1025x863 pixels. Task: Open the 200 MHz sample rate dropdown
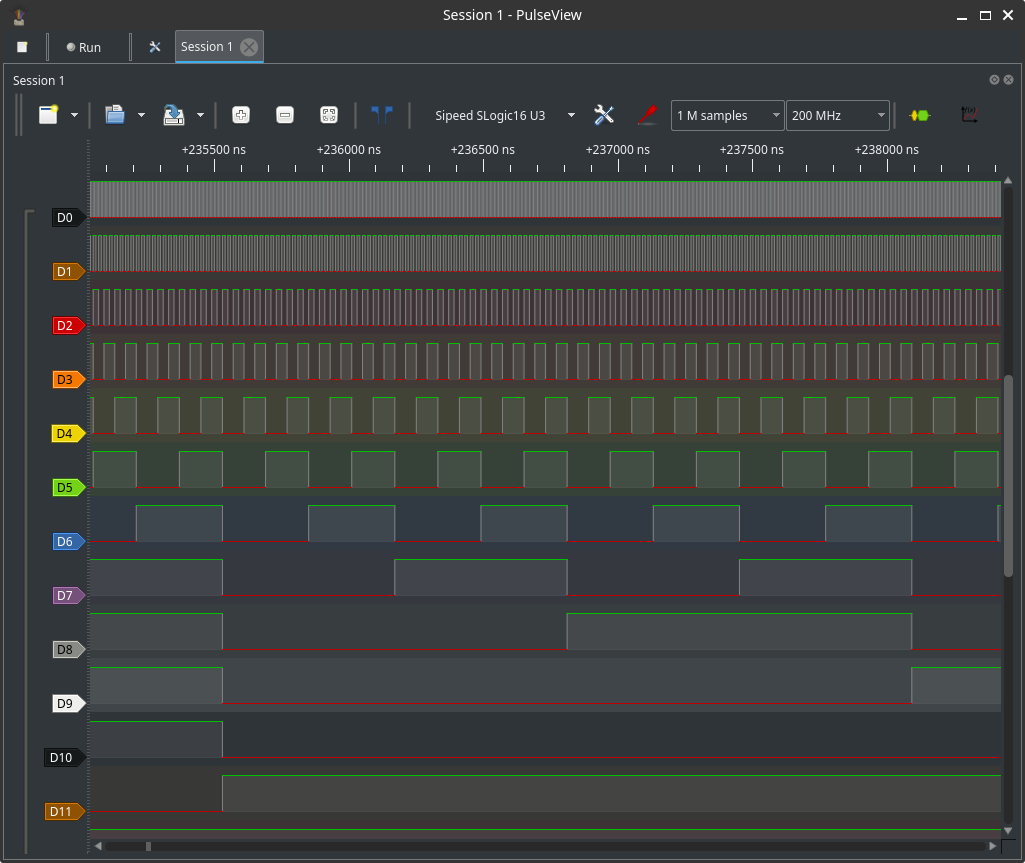point(838,115)
